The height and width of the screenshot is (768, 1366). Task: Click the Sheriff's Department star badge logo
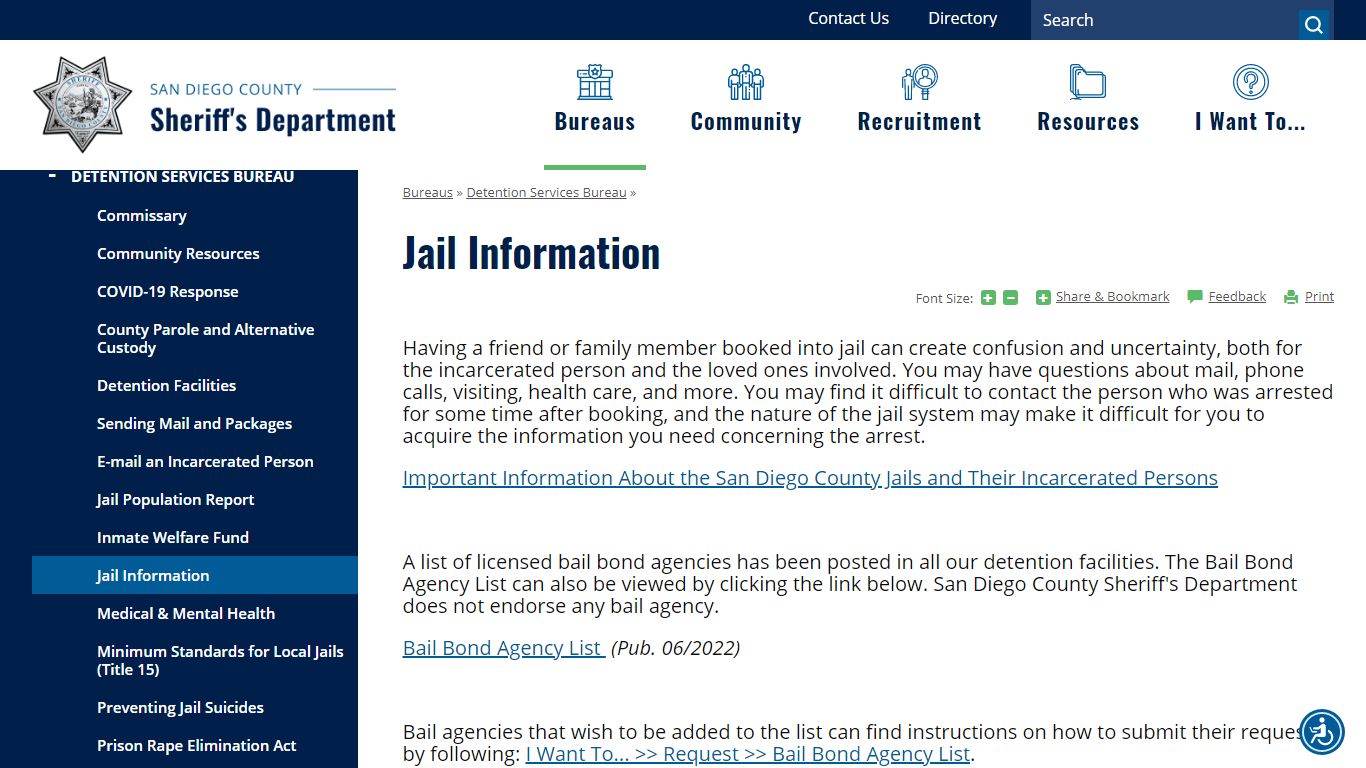point(82,105)
